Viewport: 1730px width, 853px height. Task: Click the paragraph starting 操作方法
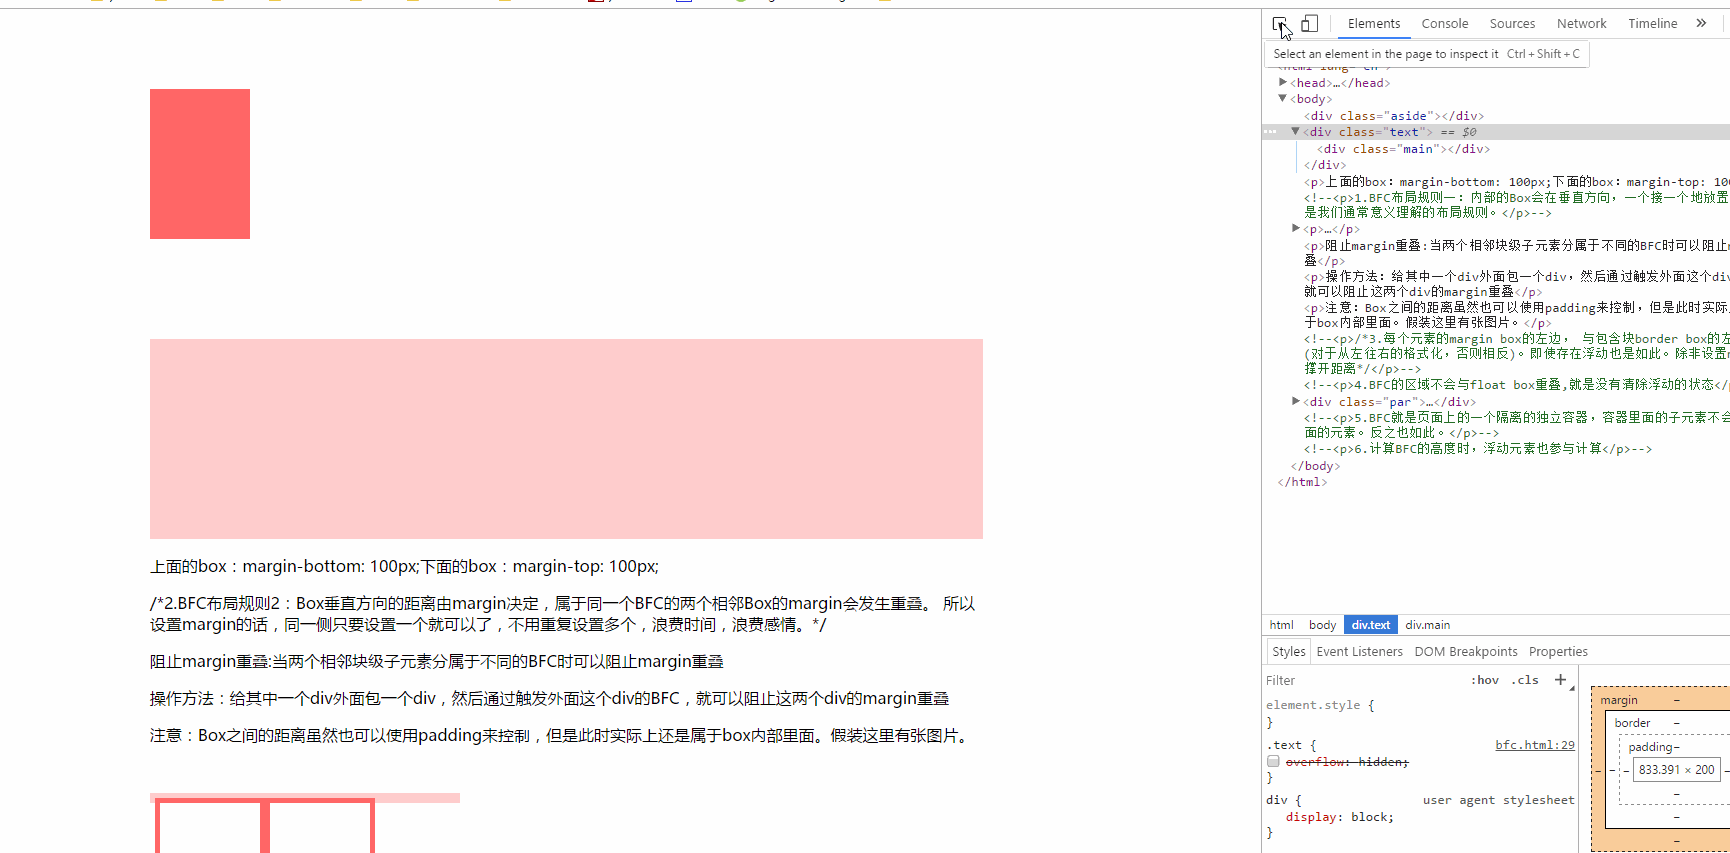coord(549,699)
